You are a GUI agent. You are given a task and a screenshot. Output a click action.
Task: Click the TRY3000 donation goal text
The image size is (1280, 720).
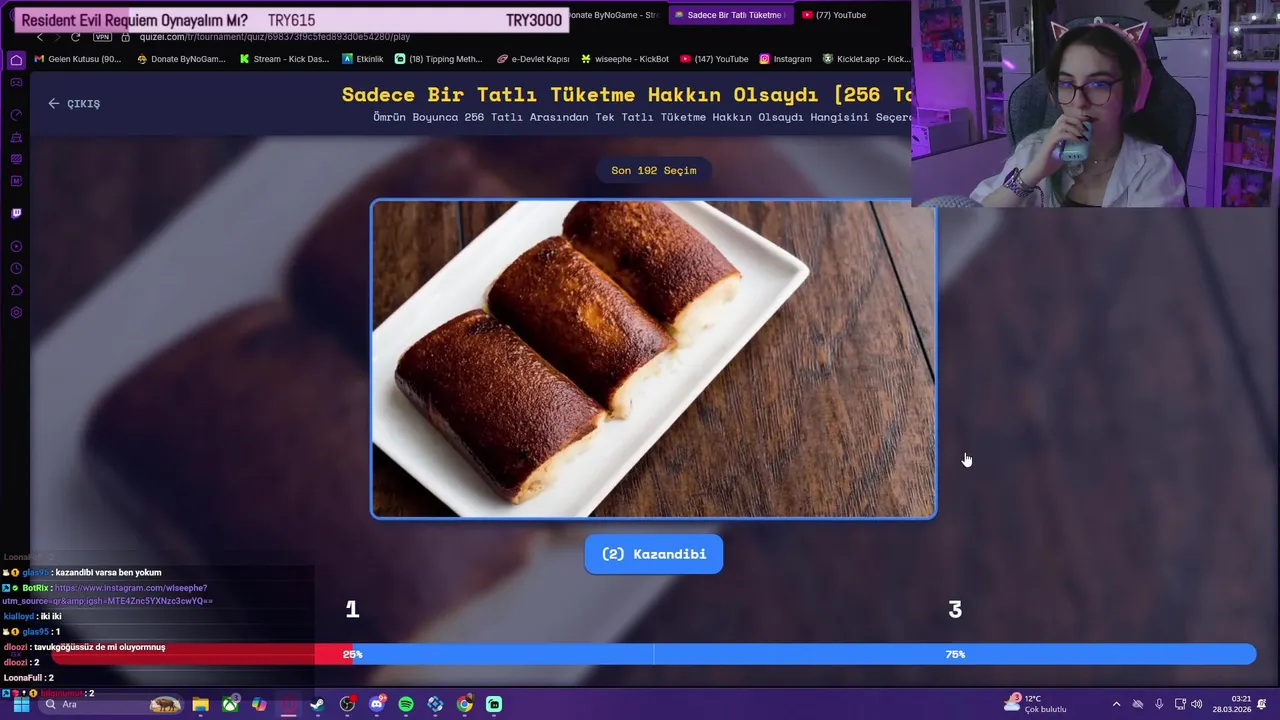click(534, 20)
